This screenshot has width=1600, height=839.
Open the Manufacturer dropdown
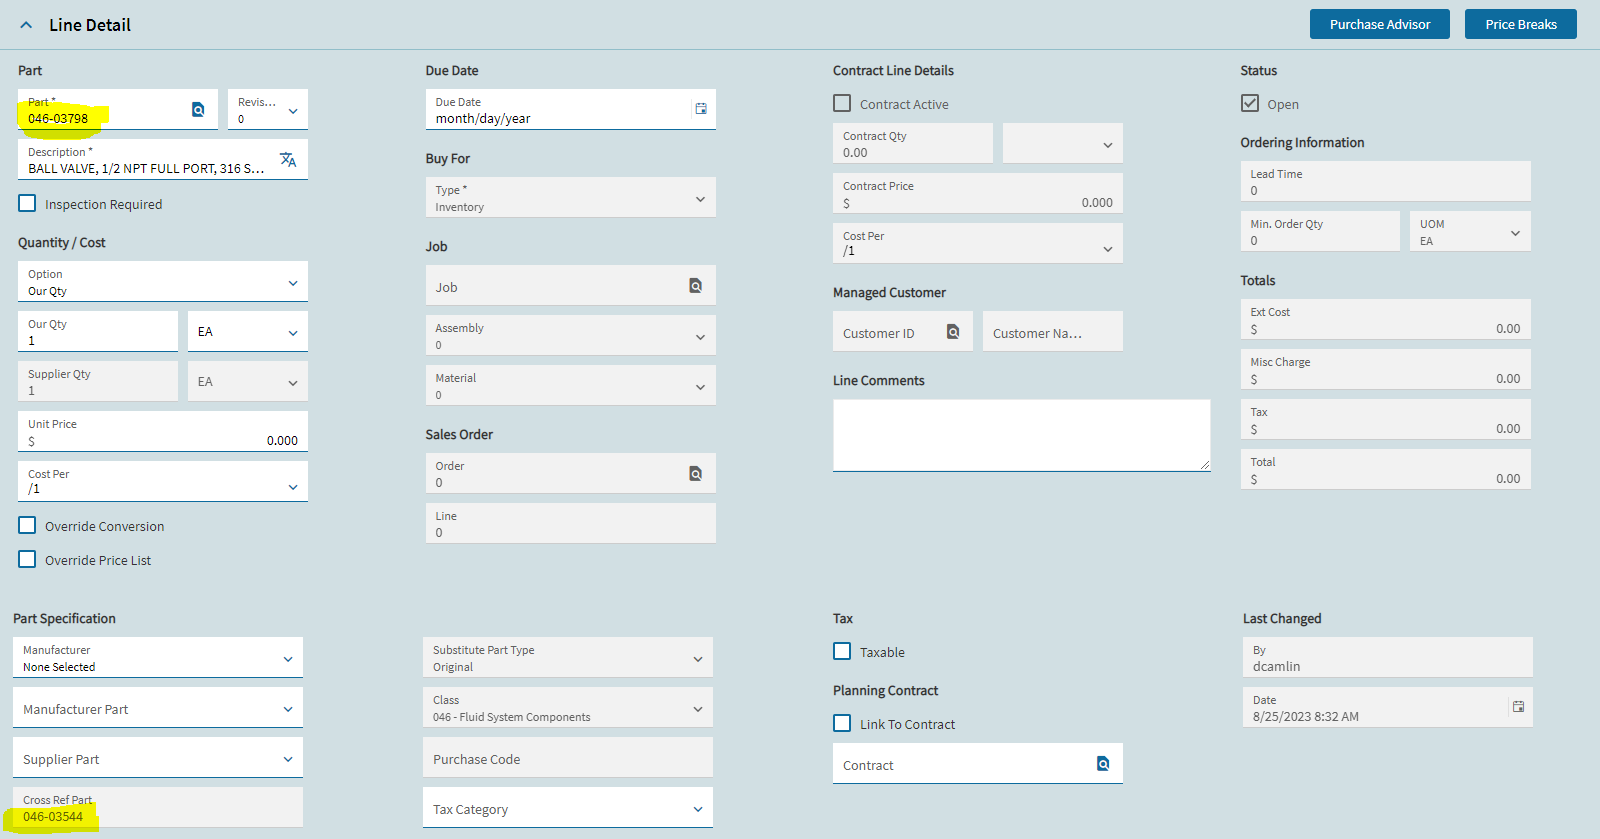click(288, 659)
